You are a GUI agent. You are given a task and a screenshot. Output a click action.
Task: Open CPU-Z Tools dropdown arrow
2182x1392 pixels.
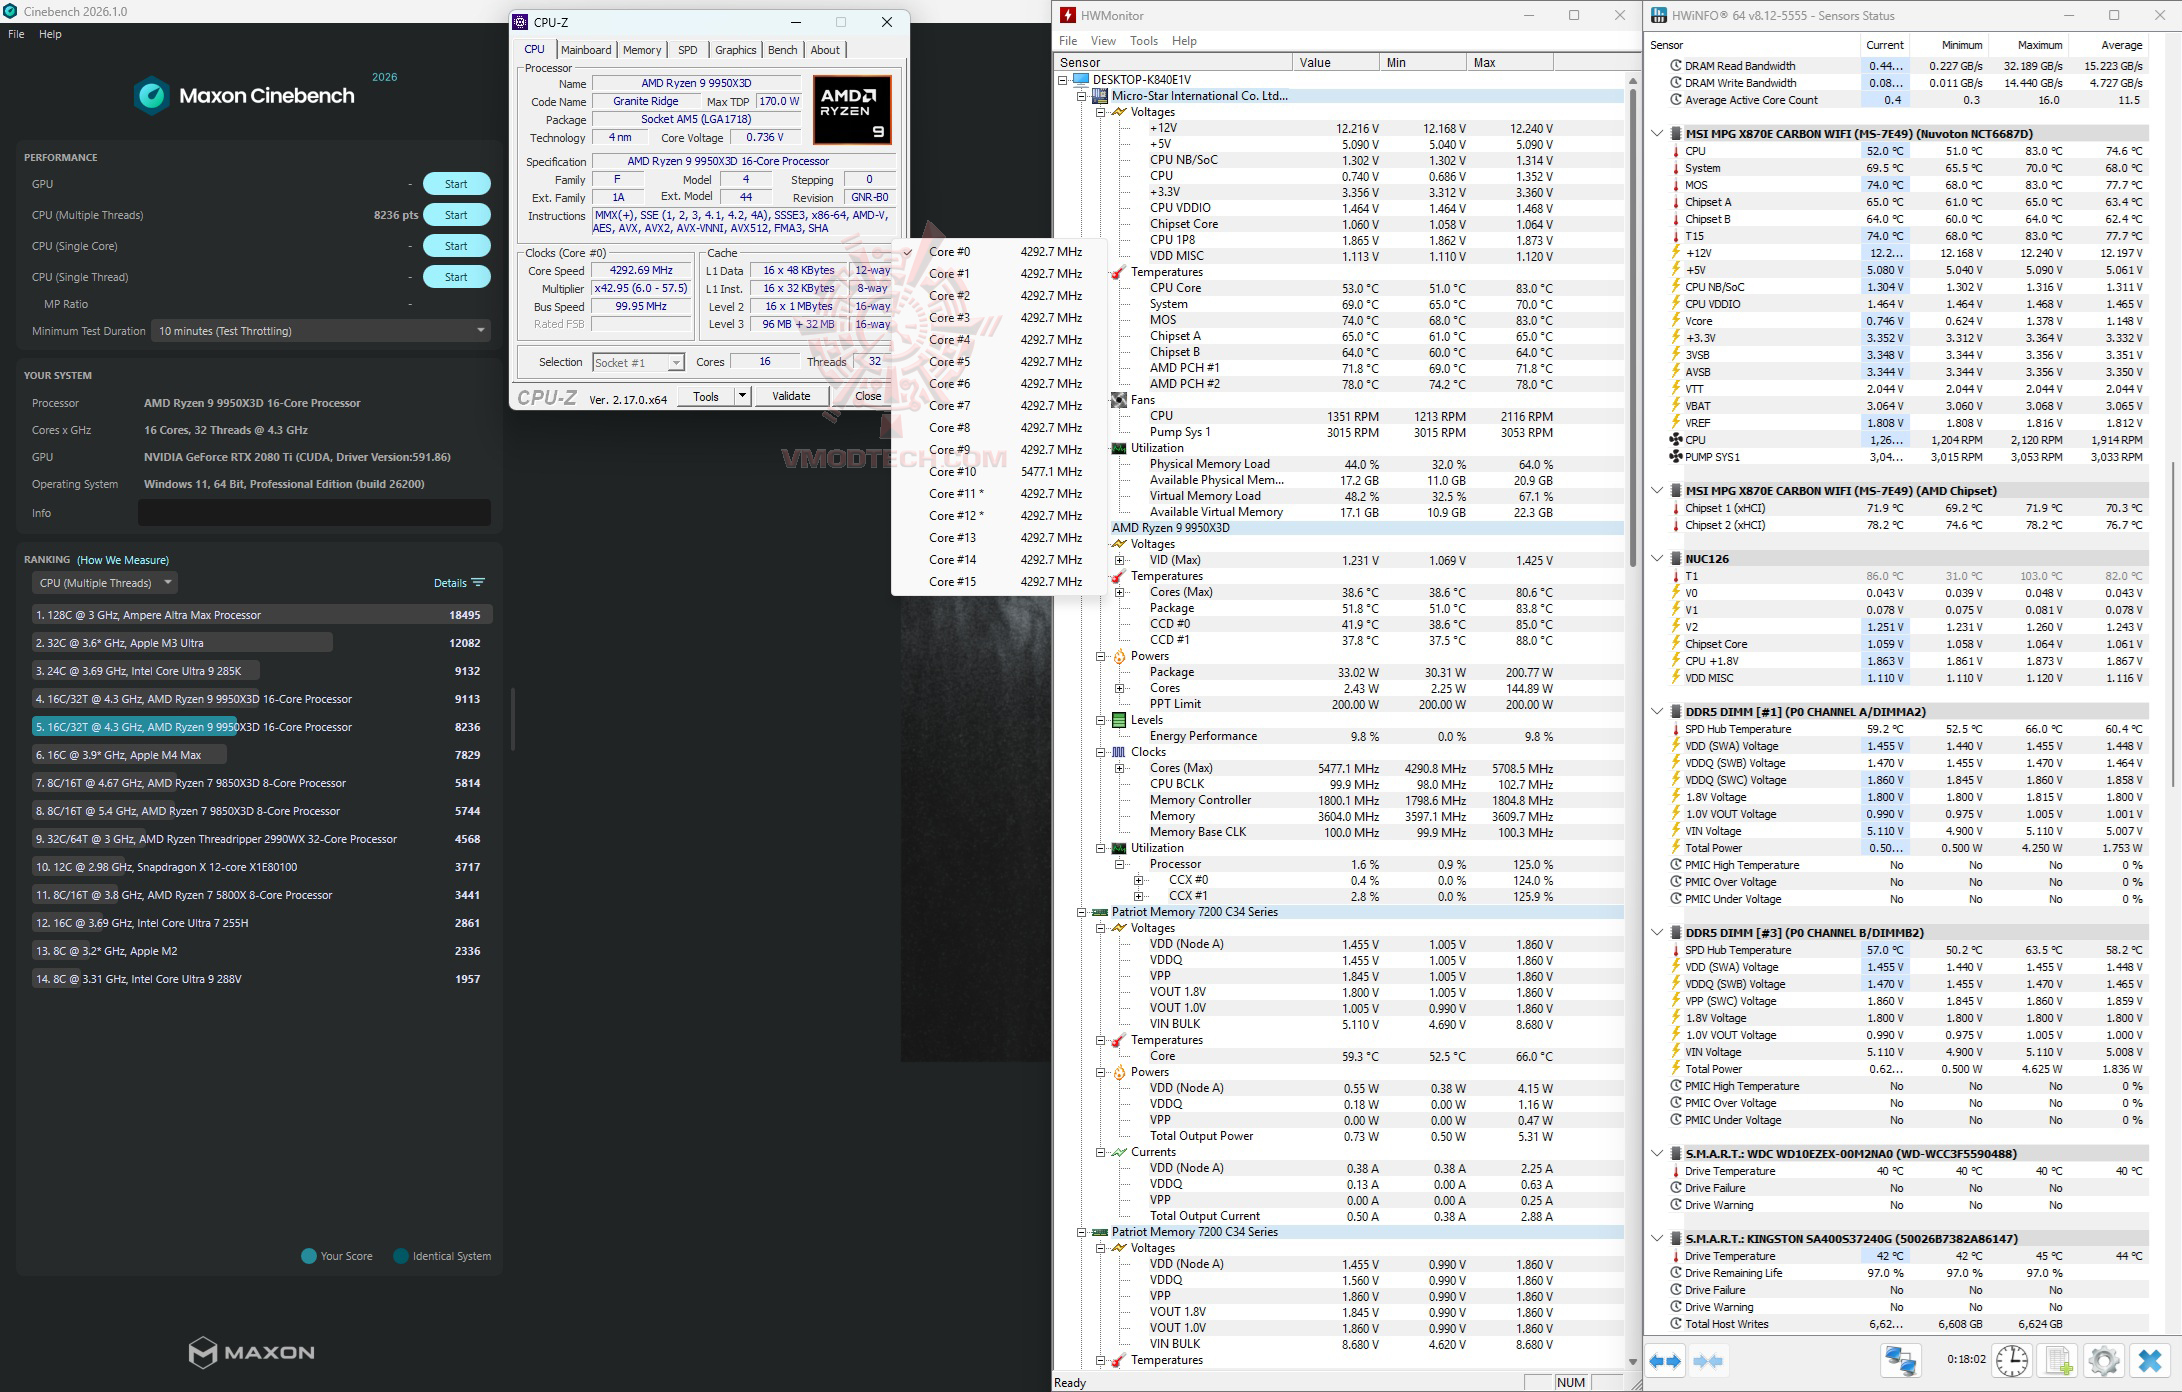point(742,396)
